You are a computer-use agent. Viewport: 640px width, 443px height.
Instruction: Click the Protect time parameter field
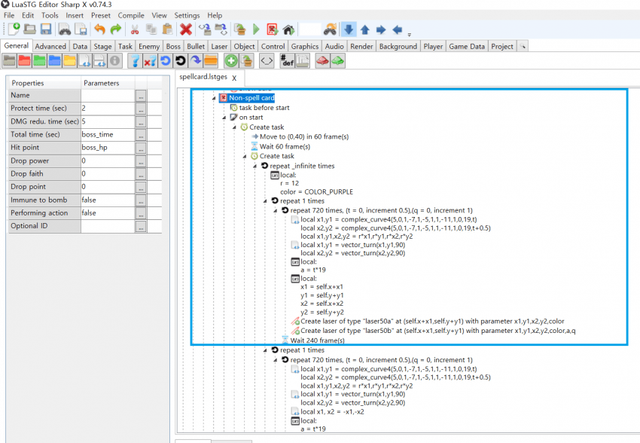106,108
